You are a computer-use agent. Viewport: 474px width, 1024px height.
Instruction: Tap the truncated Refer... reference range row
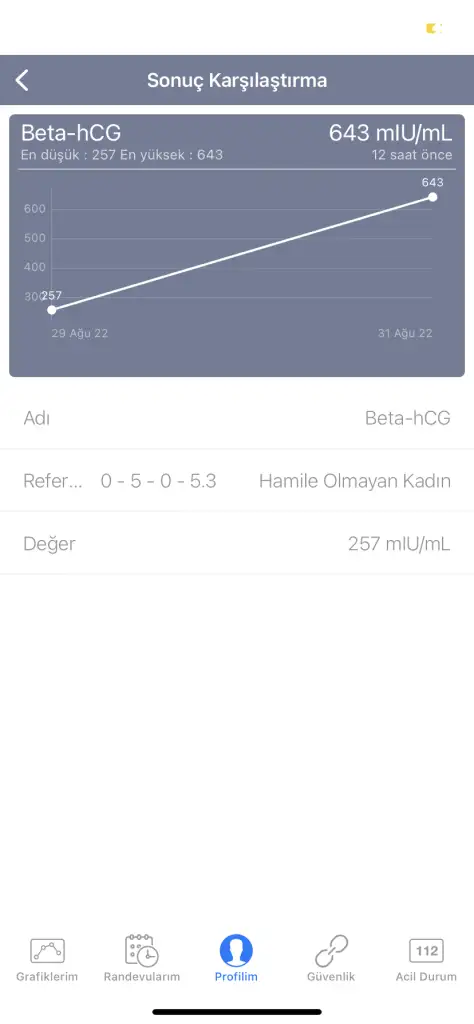tap(237, 481)
